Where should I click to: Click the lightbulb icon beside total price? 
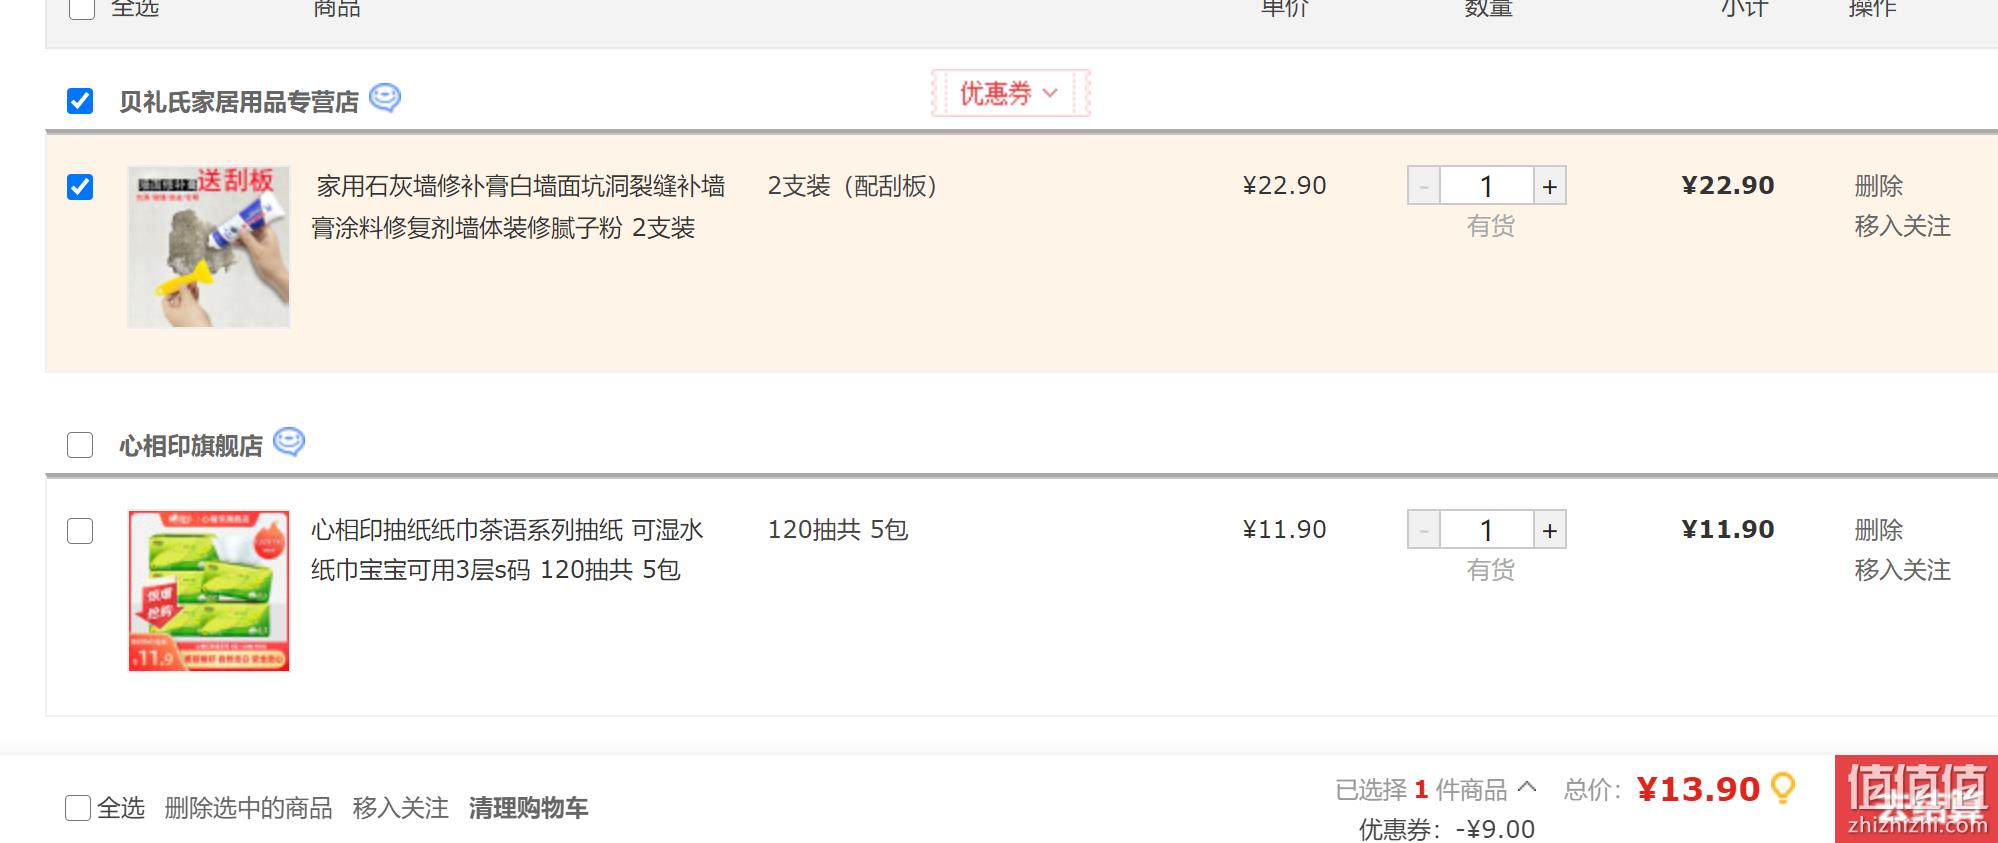pyautogui.click(x=1782, y=789)
